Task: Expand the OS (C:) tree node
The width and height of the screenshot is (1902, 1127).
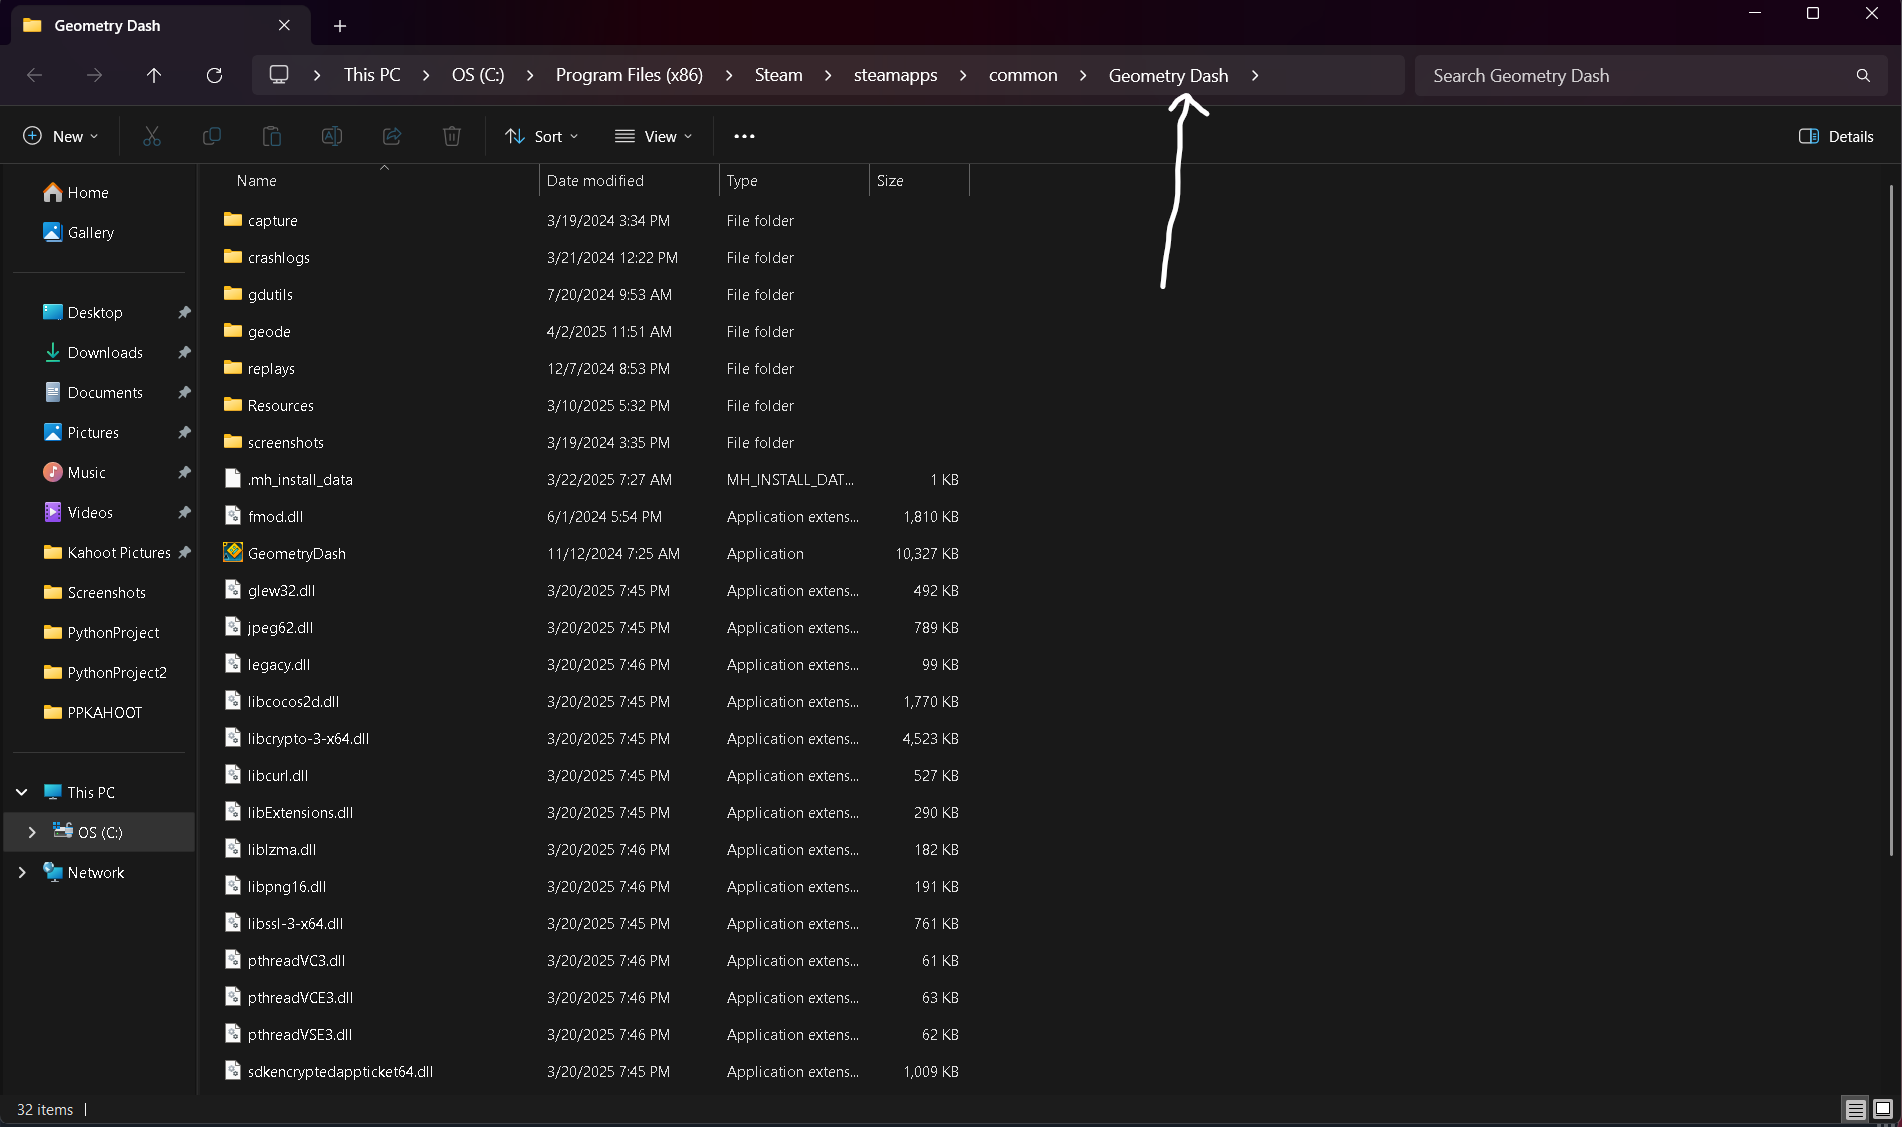Action: pyautogui.click(x=32, y=833)
